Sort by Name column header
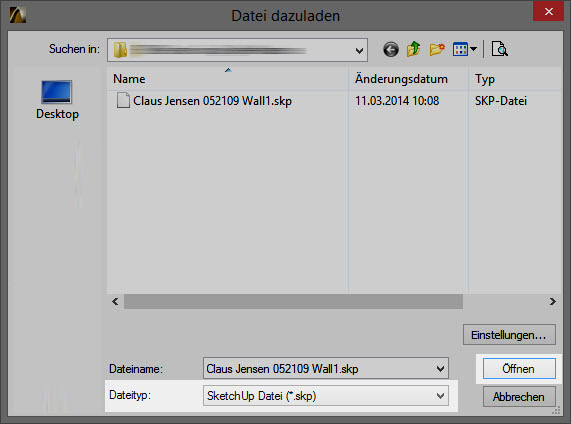Image resolution: width=571 pixels, height=424 pixels. (228, 79)
